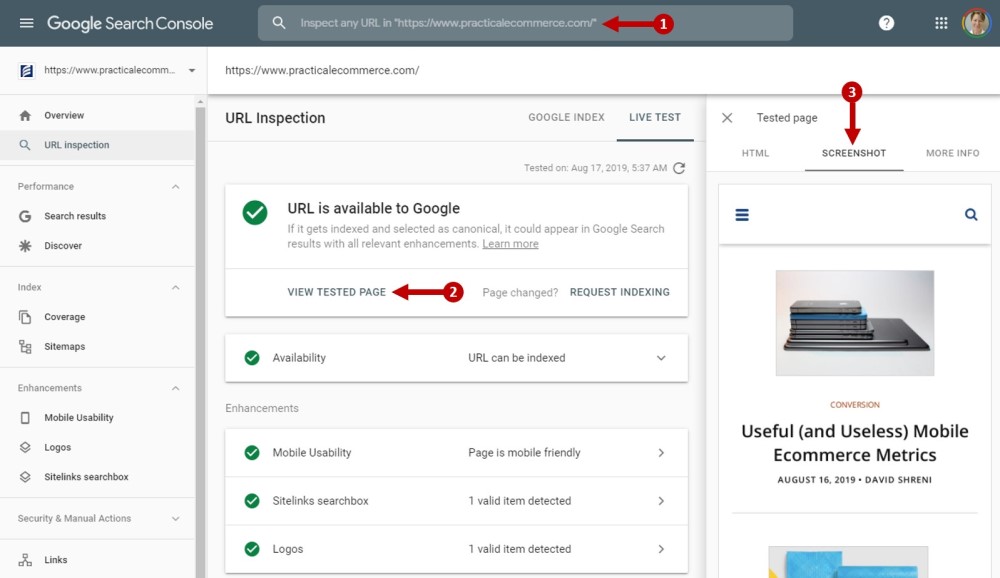1000x578 pixels.
Task: Click Request Indexing button
Action: pyautogui.click(x=620, y=292)
